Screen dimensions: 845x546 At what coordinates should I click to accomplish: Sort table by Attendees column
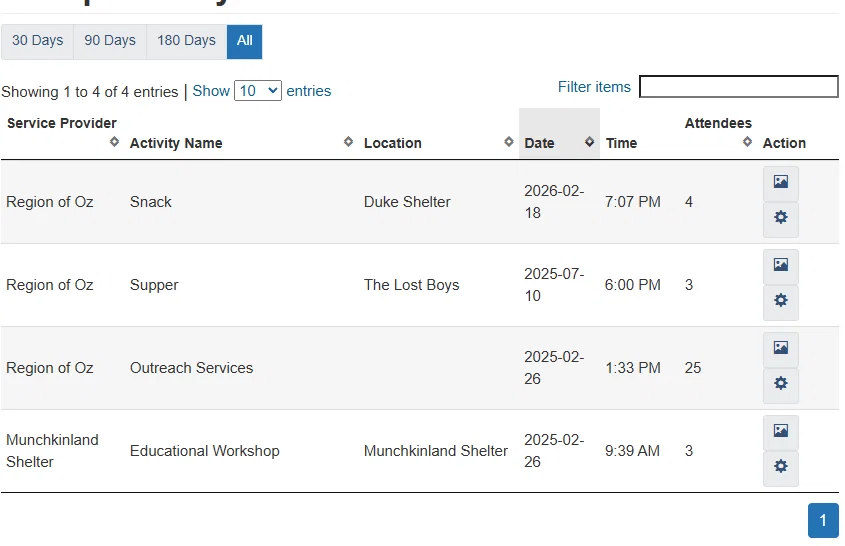tap(718, 133)
